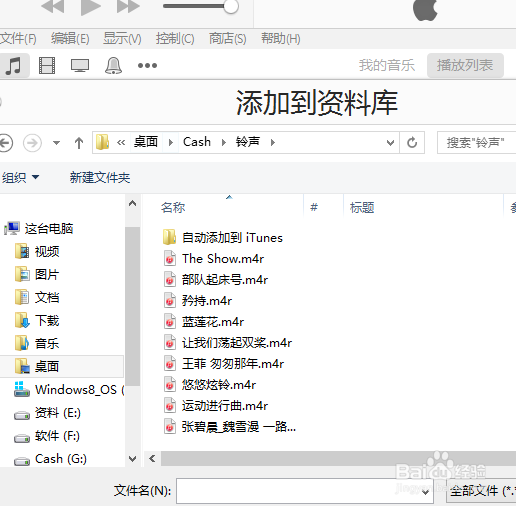516x506 pixels.
Task: Open the 显示(V) menu
Action: pyautogui.click(x=122, y=39)
